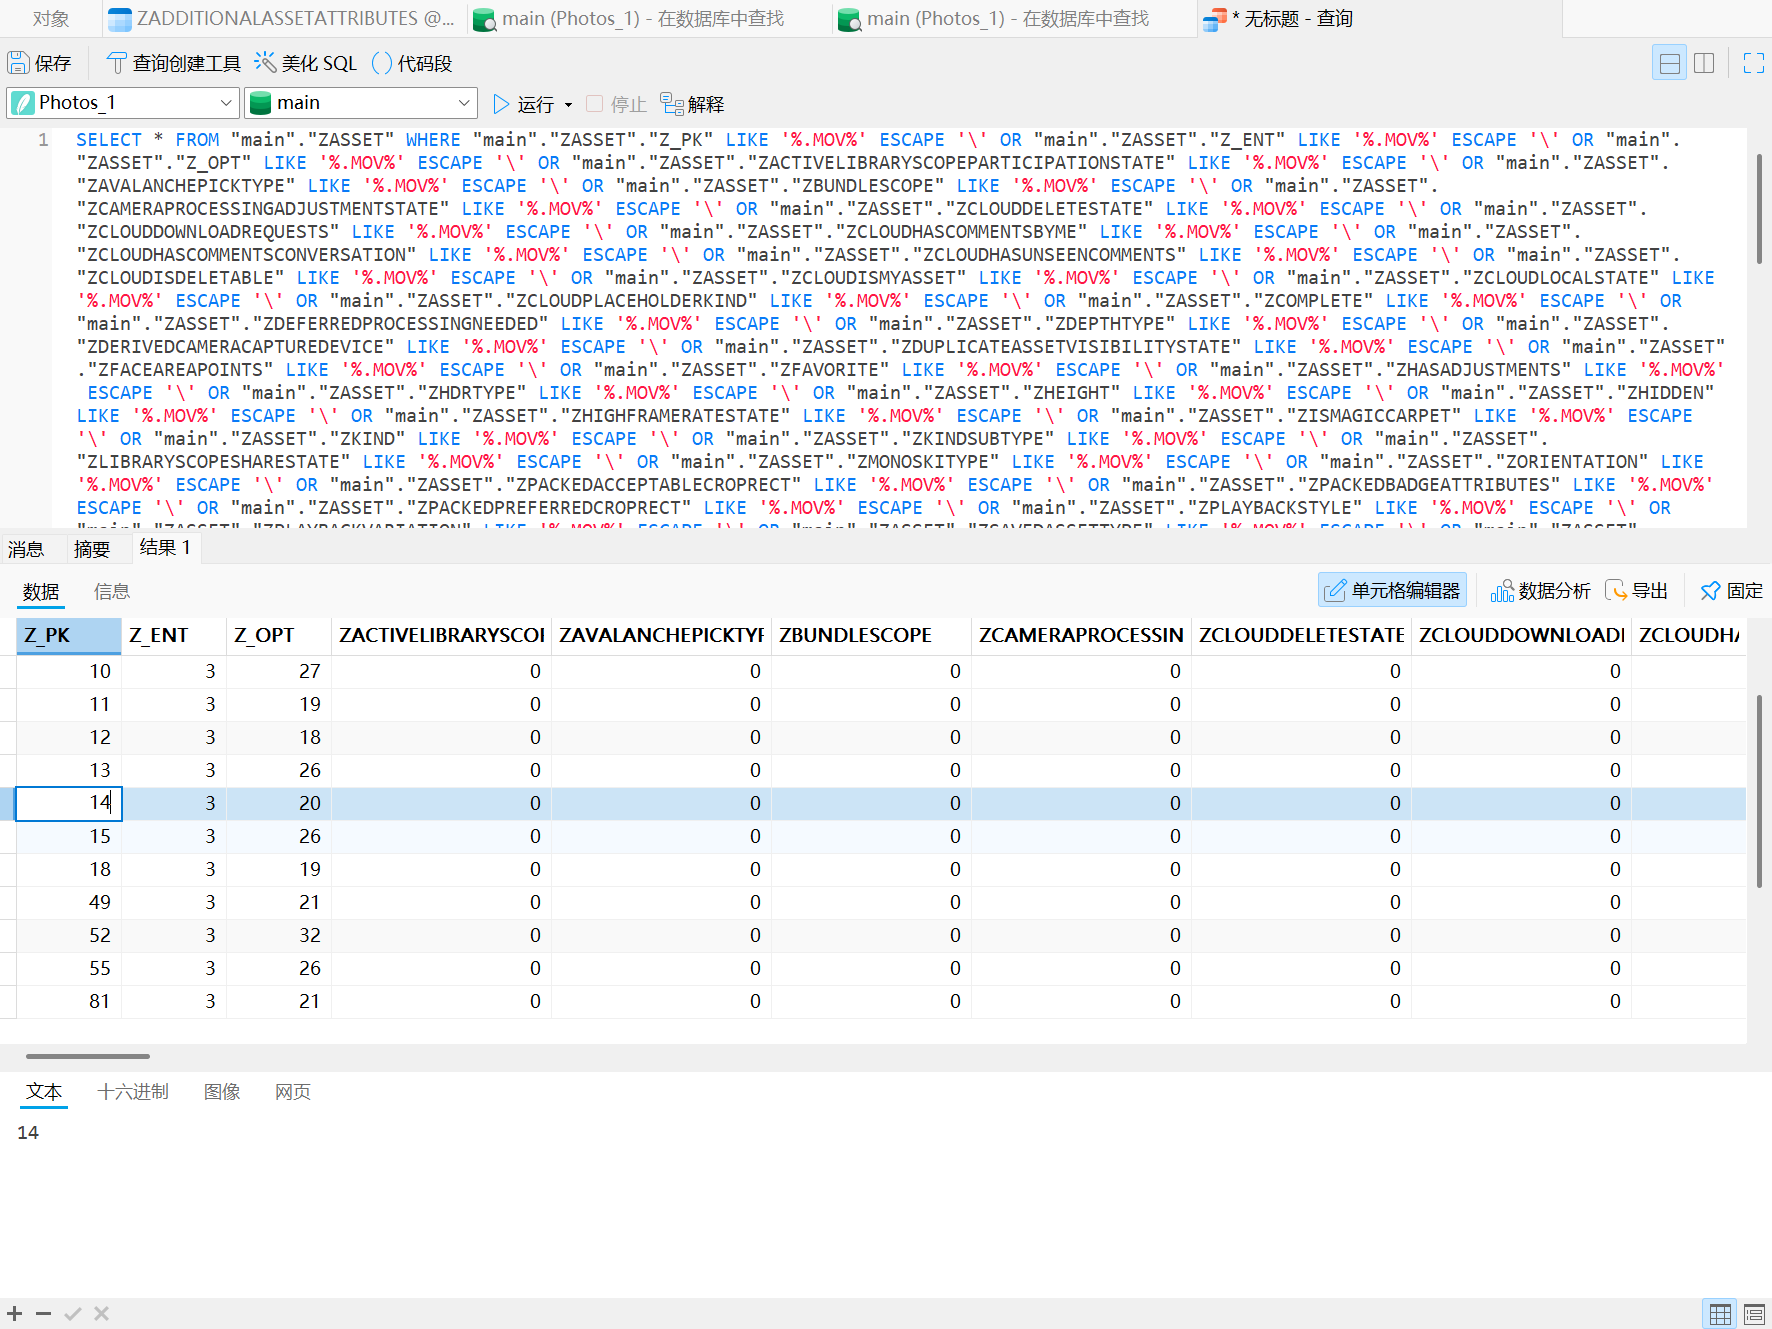Click the results grid horizontal scrollbar

click(88, 1056)
